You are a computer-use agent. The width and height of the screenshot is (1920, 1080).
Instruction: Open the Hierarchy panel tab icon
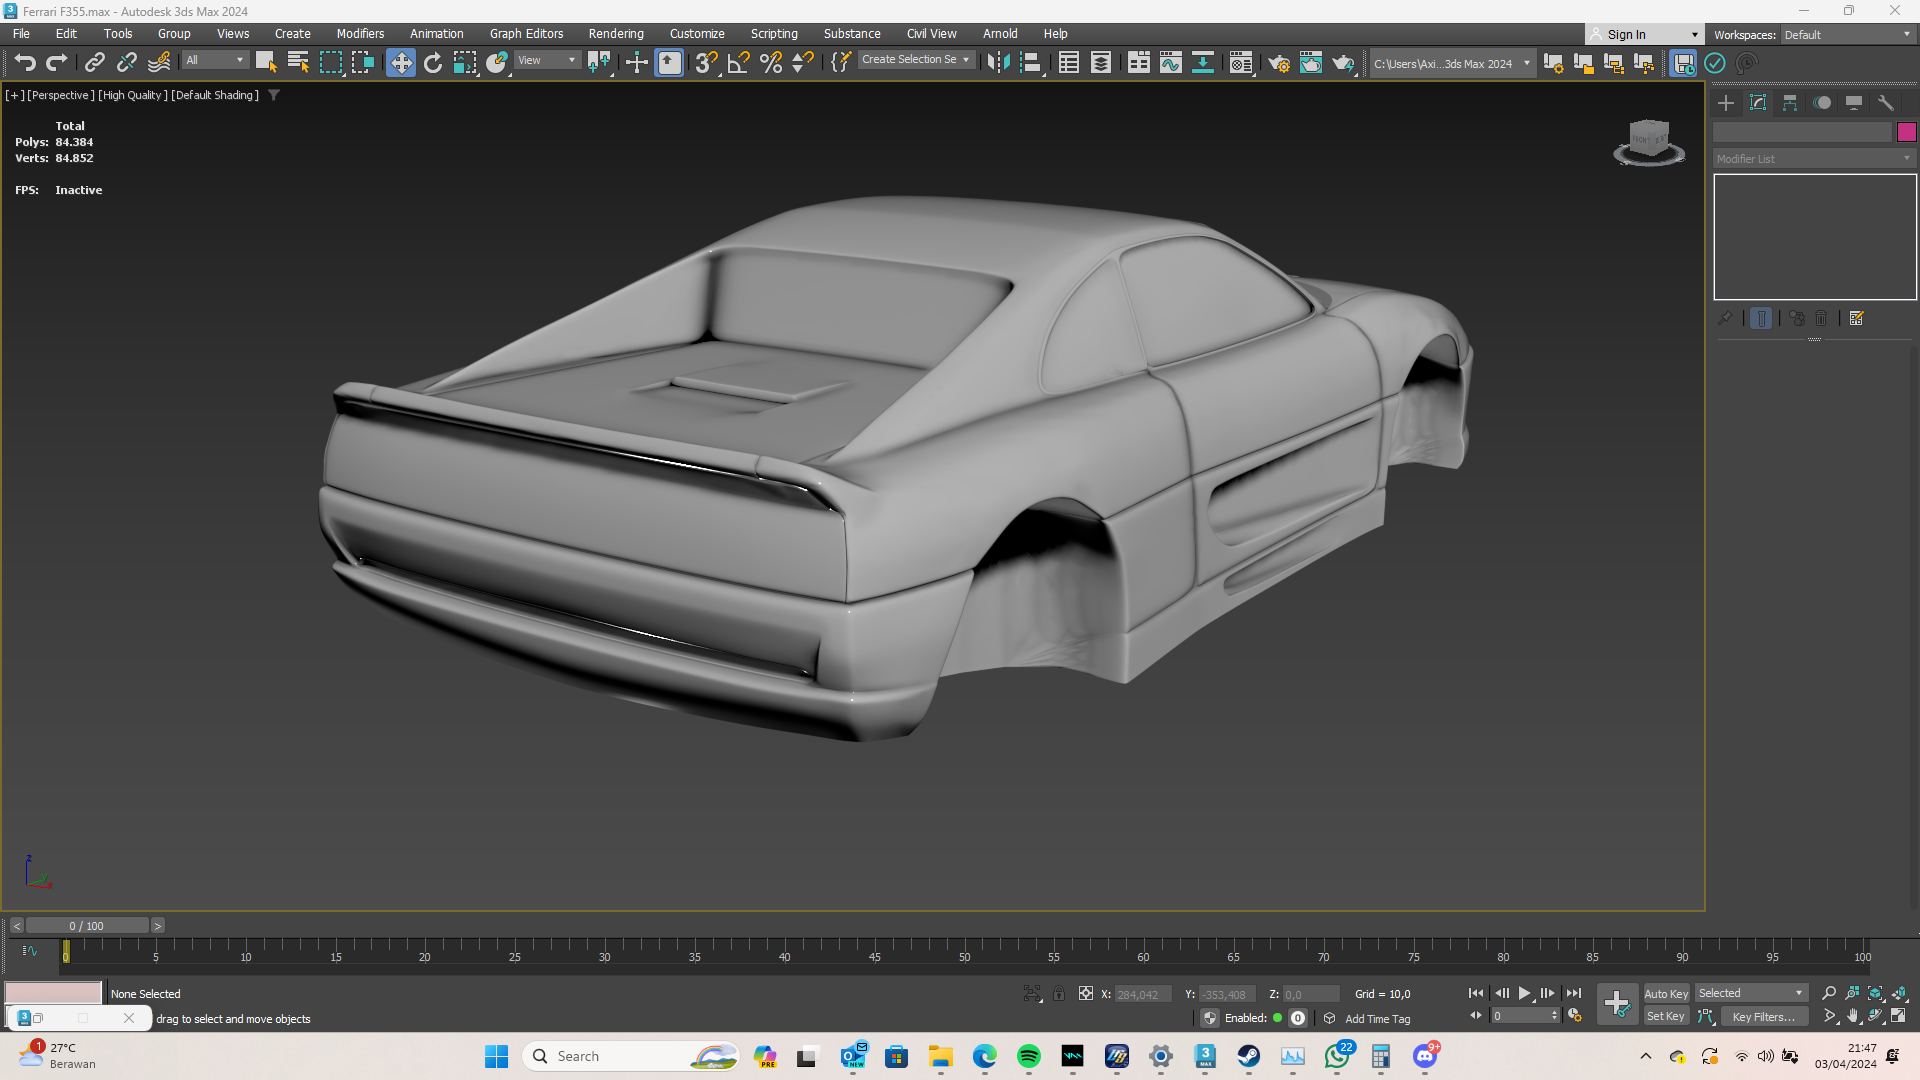pyautogui.click(x=1790, y=103)
